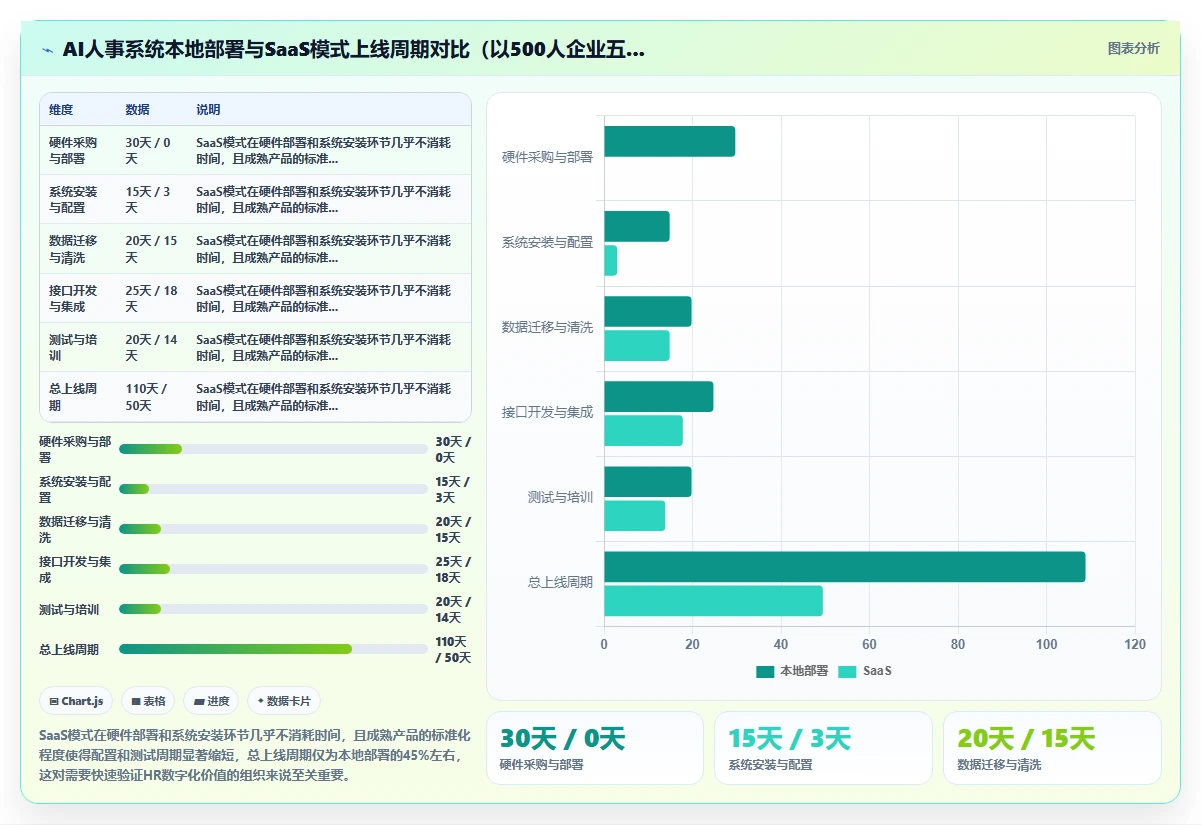Click x-axis tick label 60
The width and height of the screenshot is (1201, 825).
pos(869,645)
